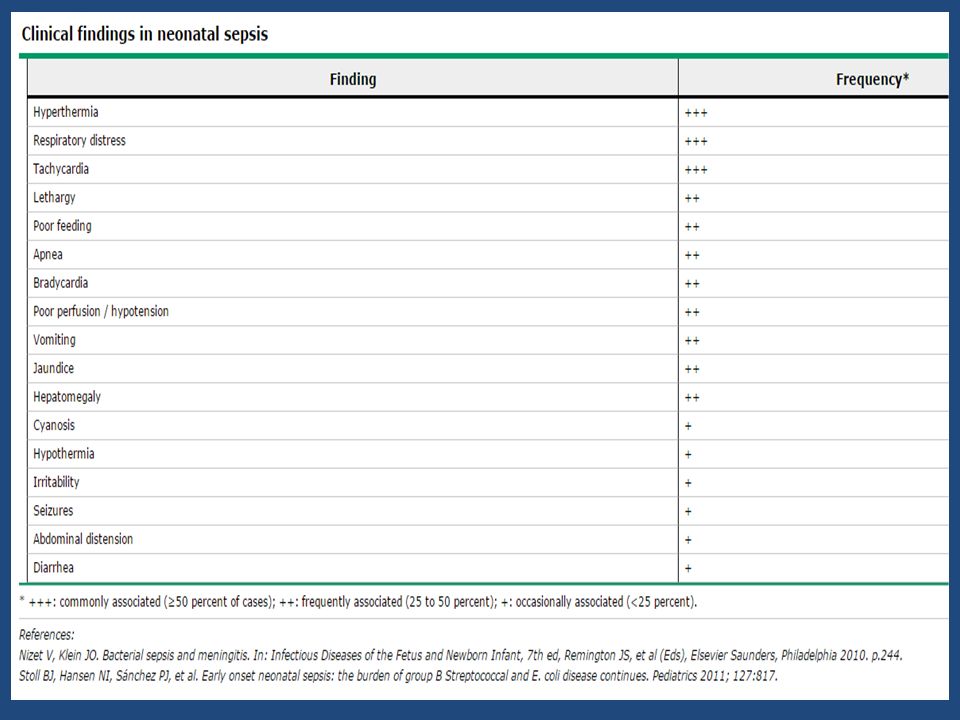Image resolution: width=960 pixels, height=720 pixels.
Task: Click the ++ frequency for Lethargy
Action: [692, 198]
